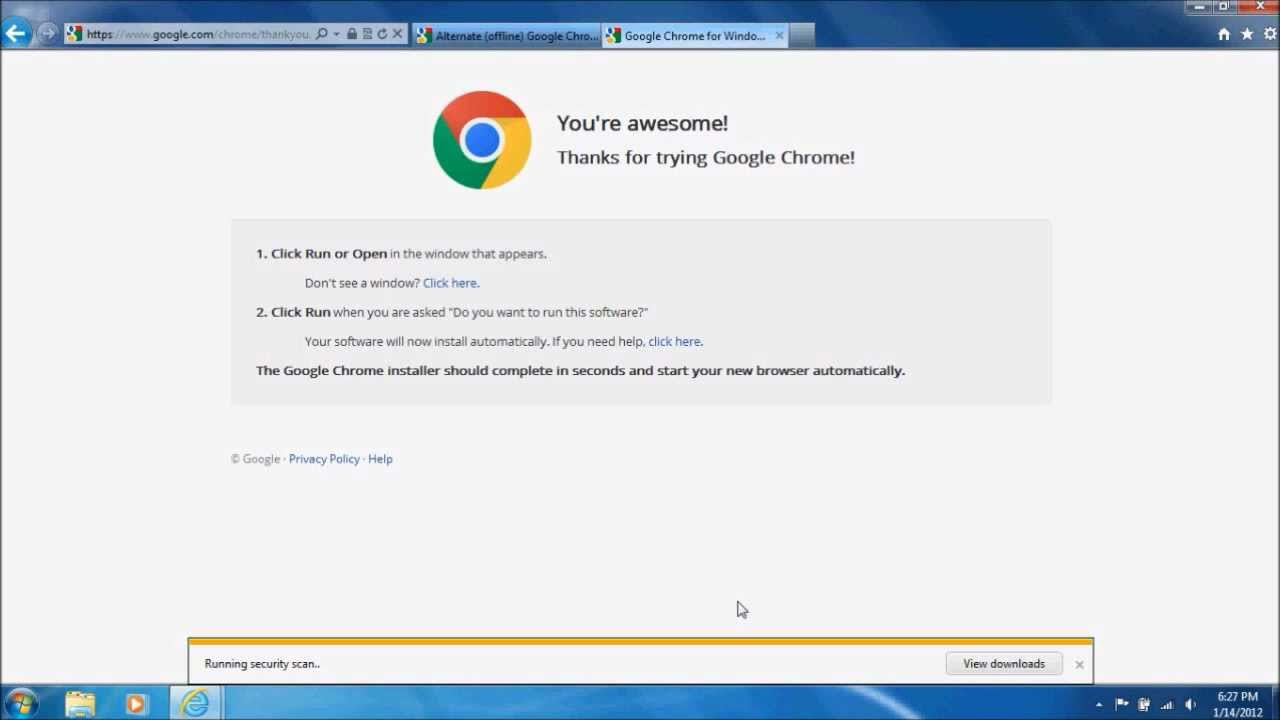Click the Show desktop strip on the taskbar
Viewport: 1280px width, 720px height.
[1275, 704]
